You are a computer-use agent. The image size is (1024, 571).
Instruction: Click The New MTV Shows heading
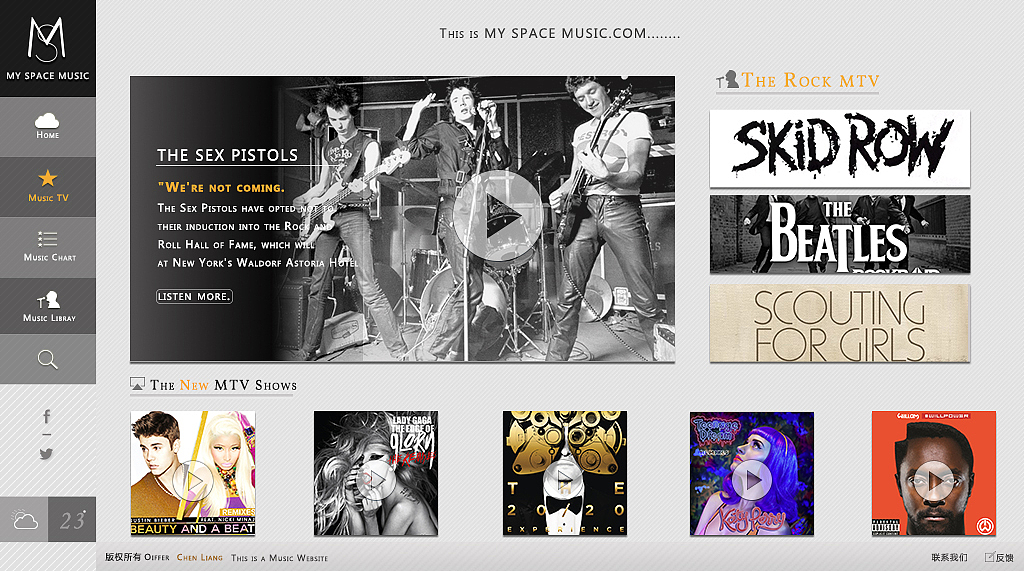223,385
